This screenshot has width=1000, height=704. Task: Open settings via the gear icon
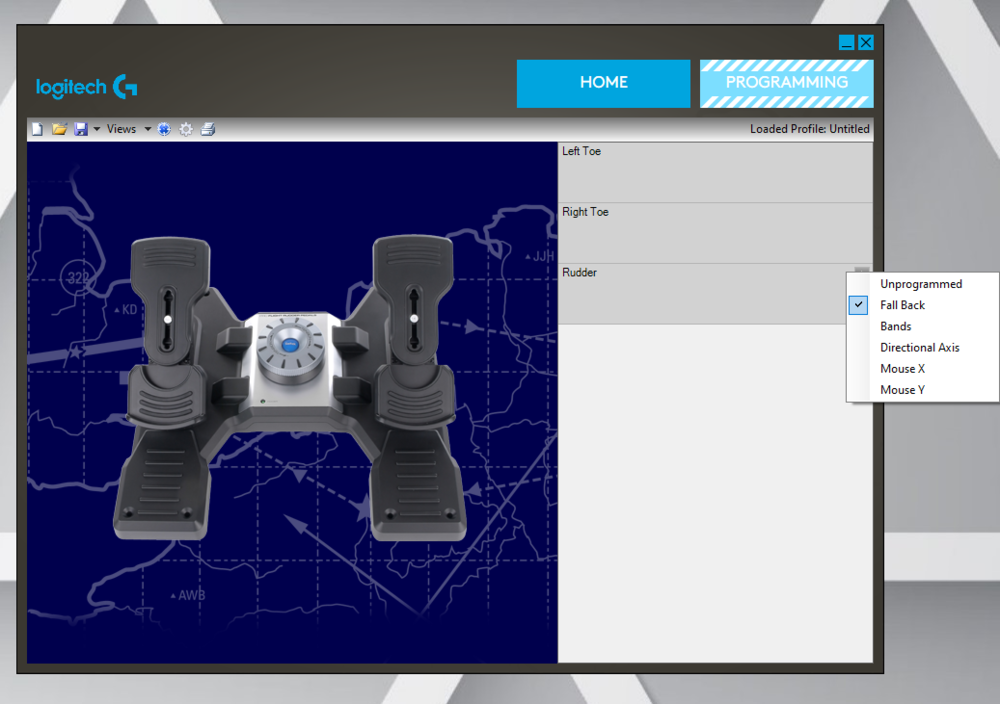(x=186, y=129)
